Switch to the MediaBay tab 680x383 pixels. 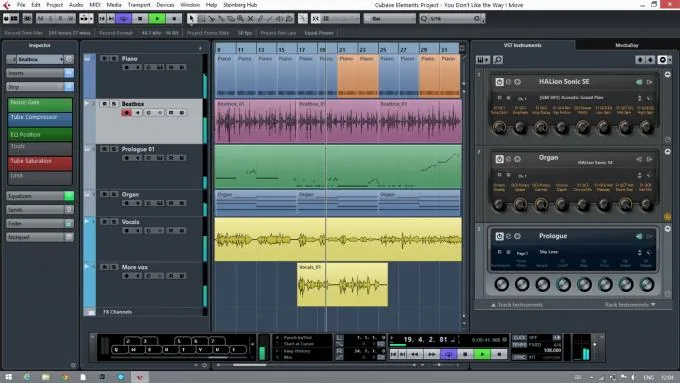click(x=627, y=45)
